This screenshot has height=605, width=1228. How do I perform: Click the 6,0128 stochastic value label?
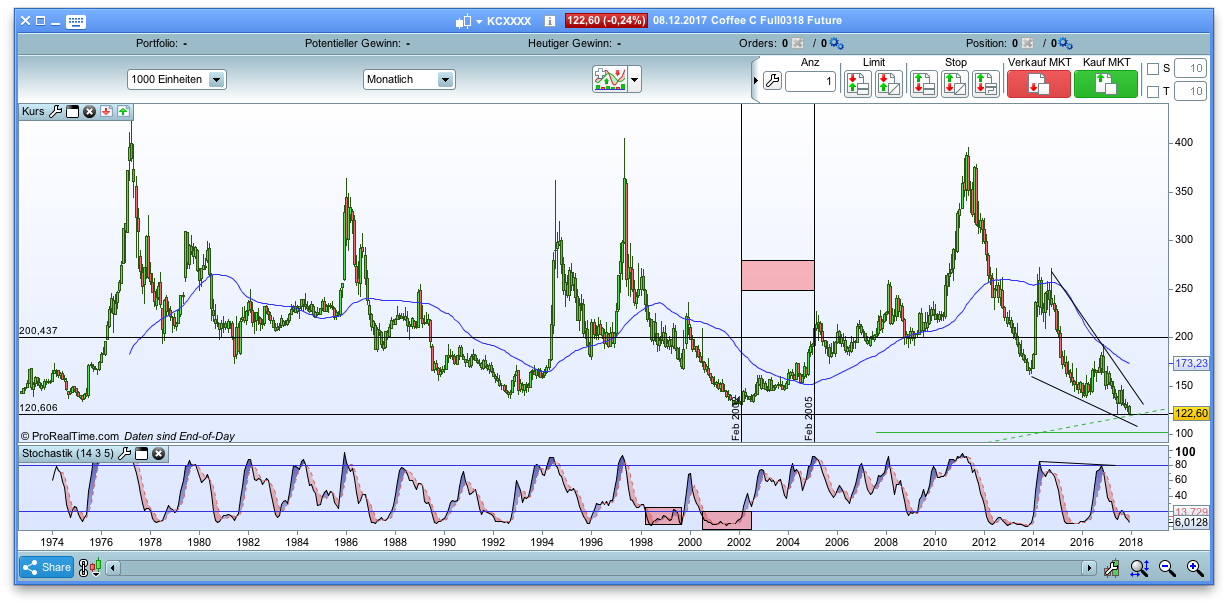click(1190, 522)
